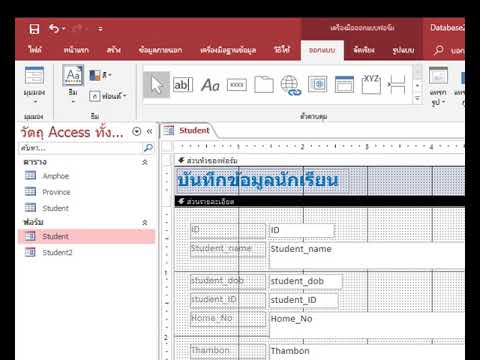This screenshot has width=480, height=360.
Task: Collapse the Forms group in navigation pane
Action: [x=145, y=222]
